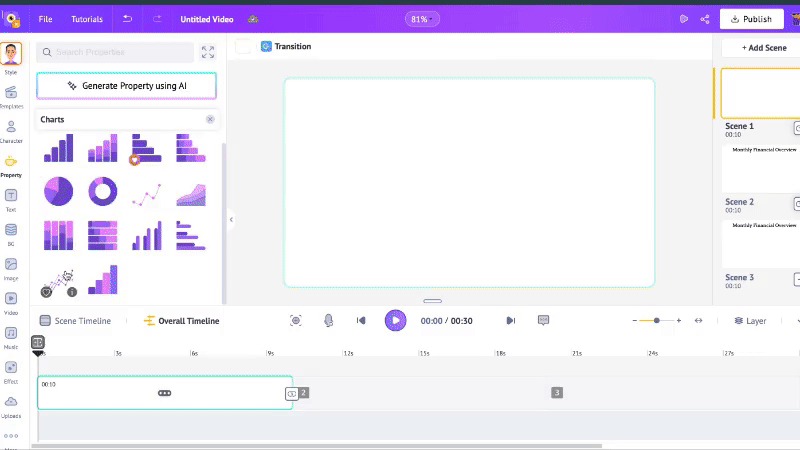This screenshot has height=450, width=800.
Task: Select the Scene 1 thumbnail
Action: 760,93
